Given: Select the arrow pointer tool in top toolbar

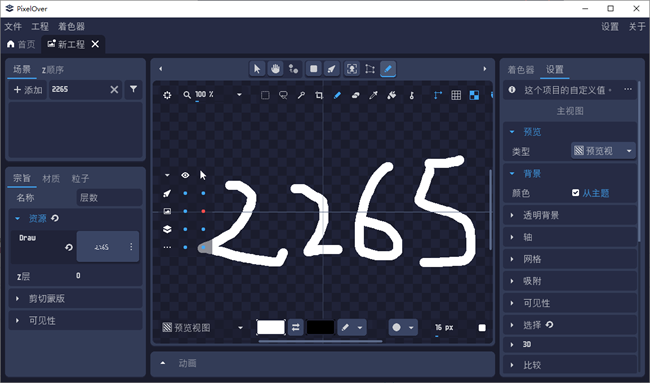Looking at the screenshot, I should point(257,69).
